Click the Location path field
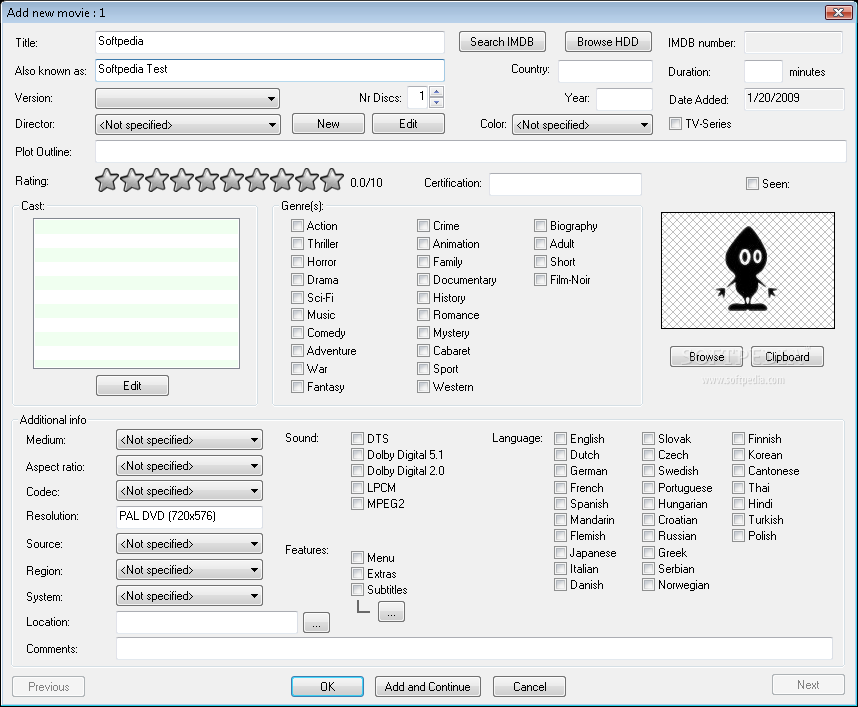 (x=207, y=623)
